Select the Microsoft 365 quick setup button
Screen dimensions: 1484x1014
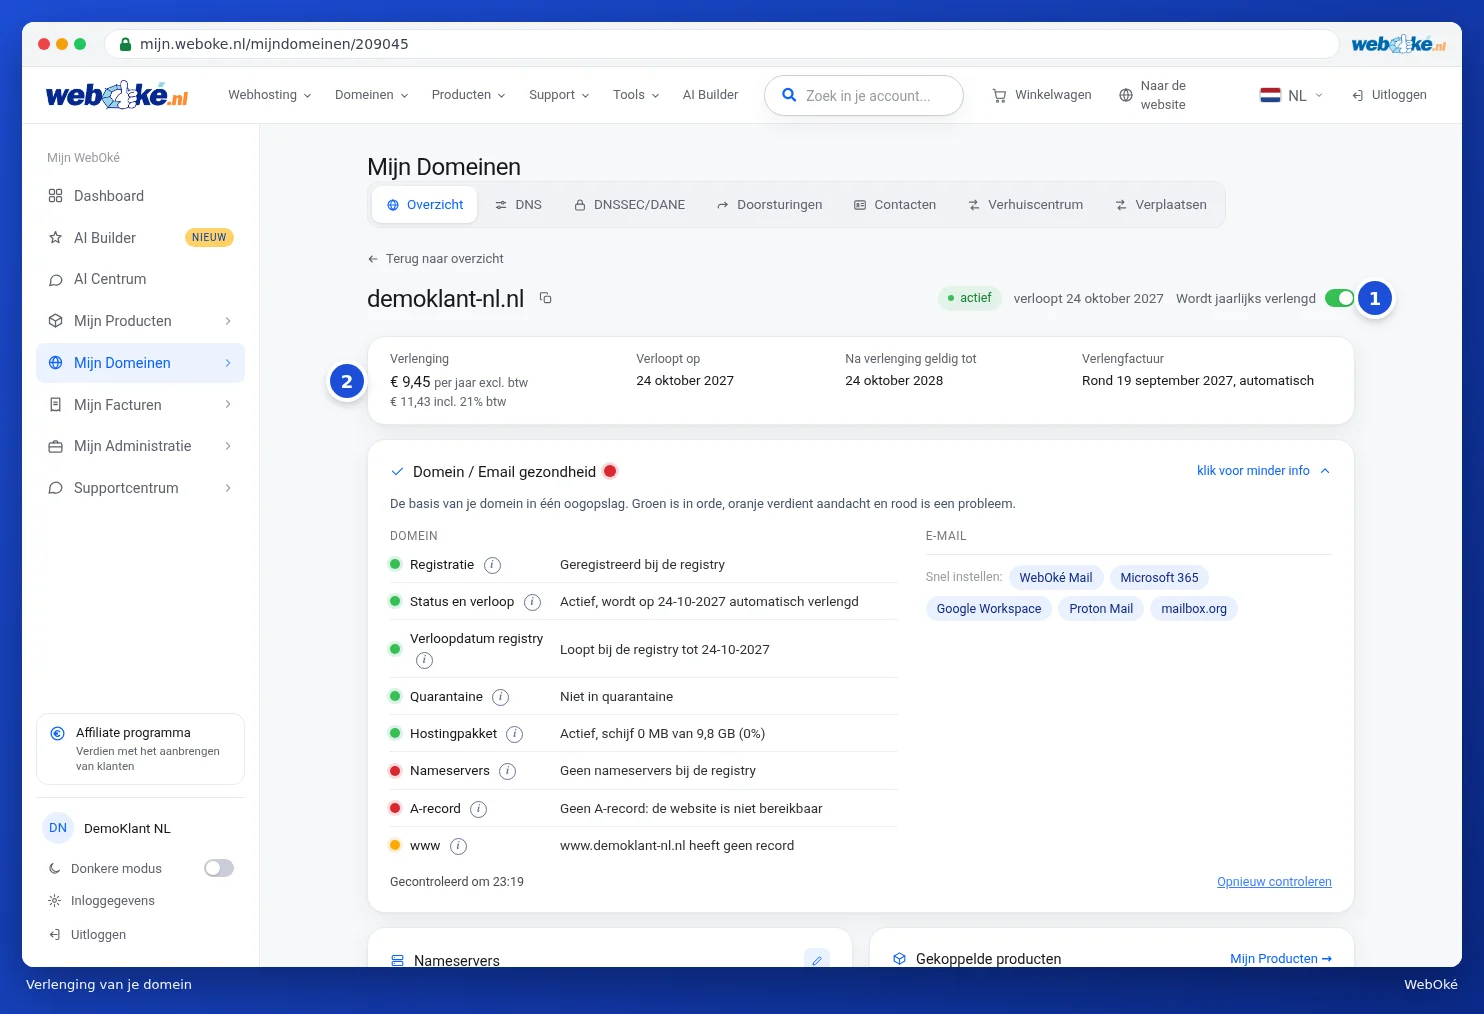tap(1159, 578)
